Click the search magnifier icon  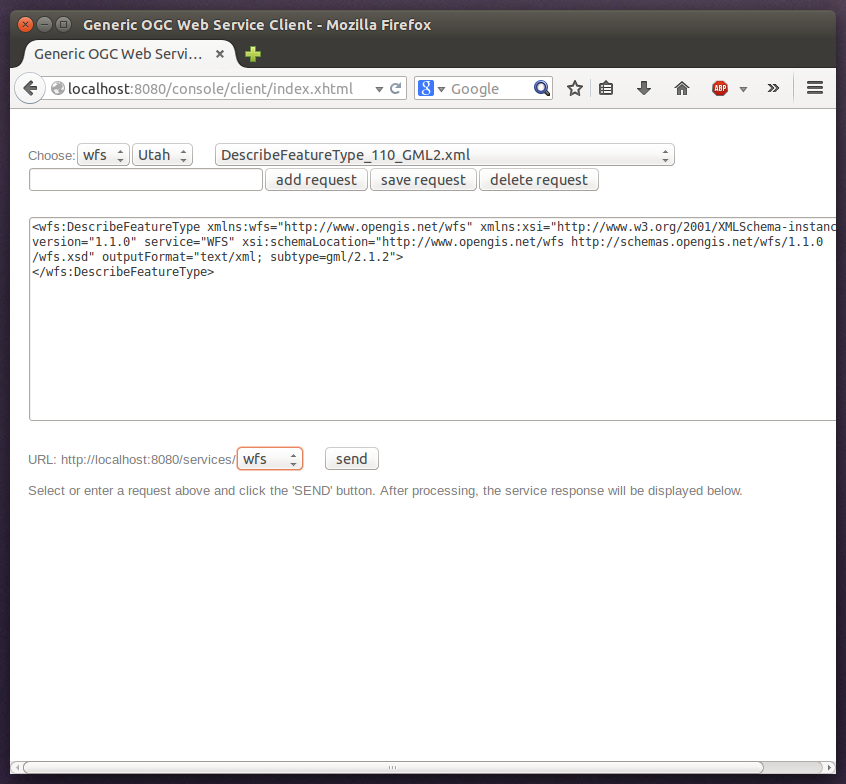(541, 88)
